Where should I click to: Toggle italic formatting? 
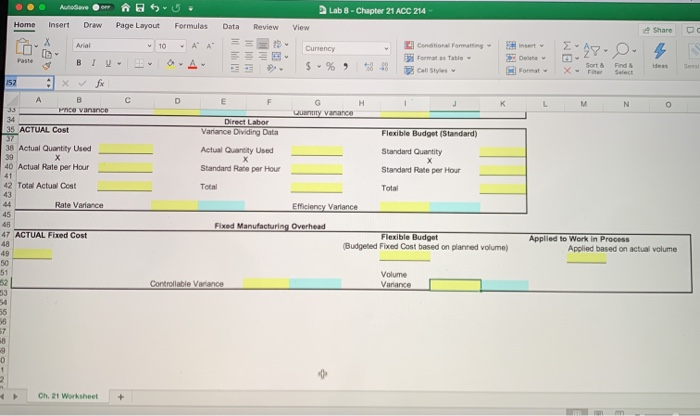pyautogui.click(x=93, y=63)
